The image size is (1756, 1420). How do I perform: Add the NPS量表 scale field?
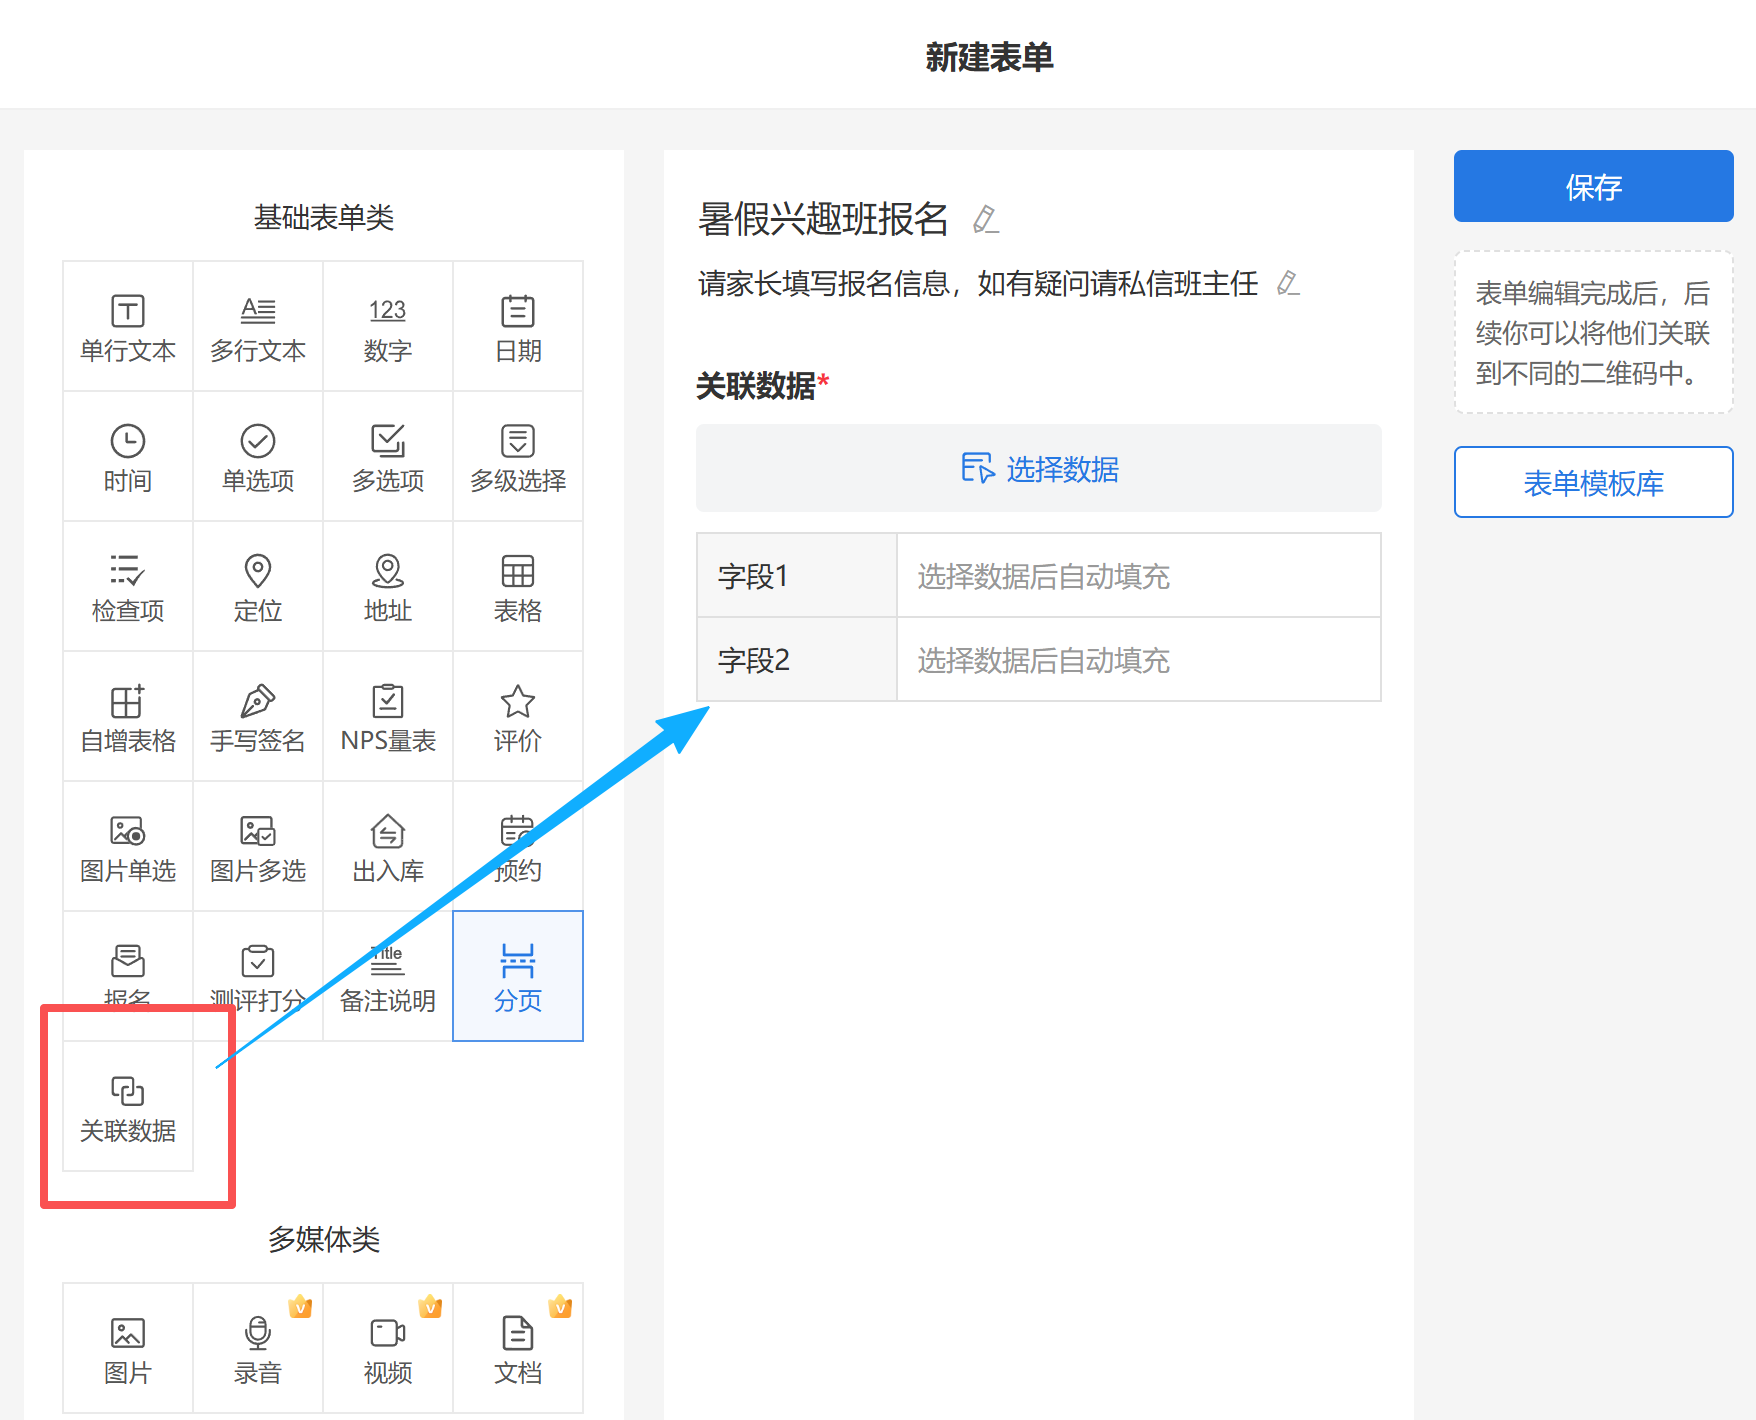click(388, 717)
